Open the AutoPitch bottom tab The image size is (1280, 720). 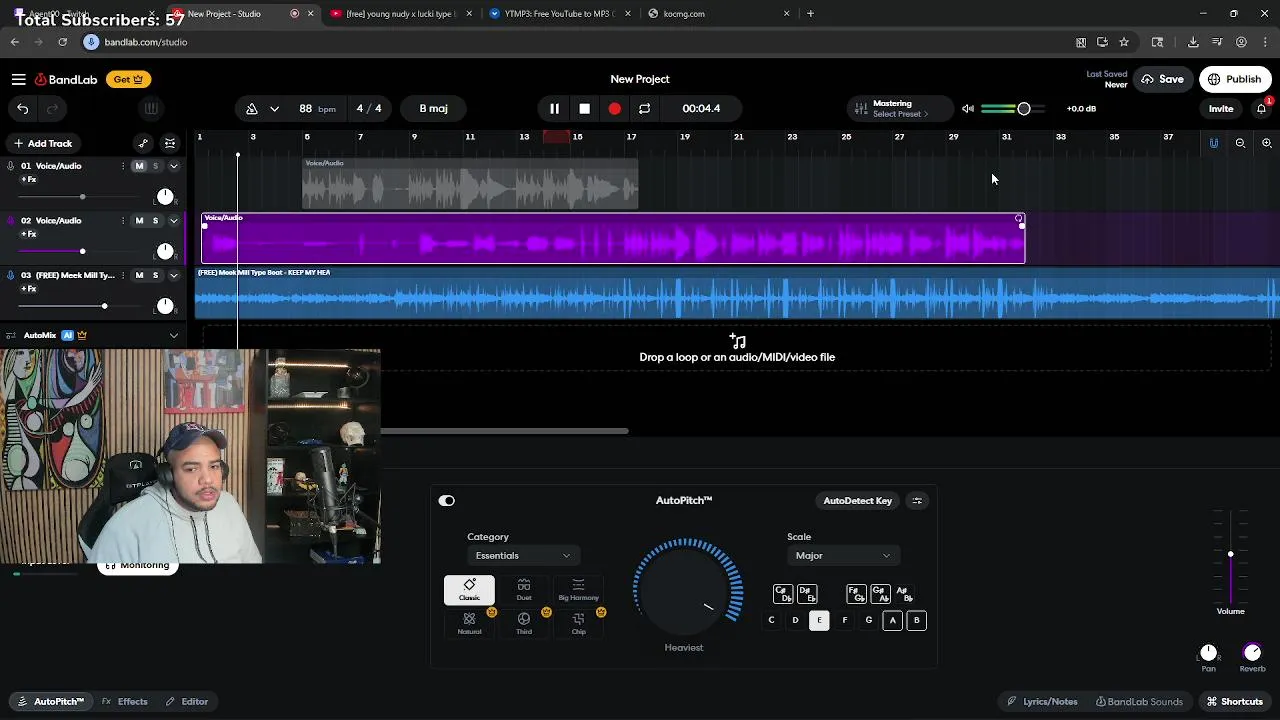coord(51,702)
